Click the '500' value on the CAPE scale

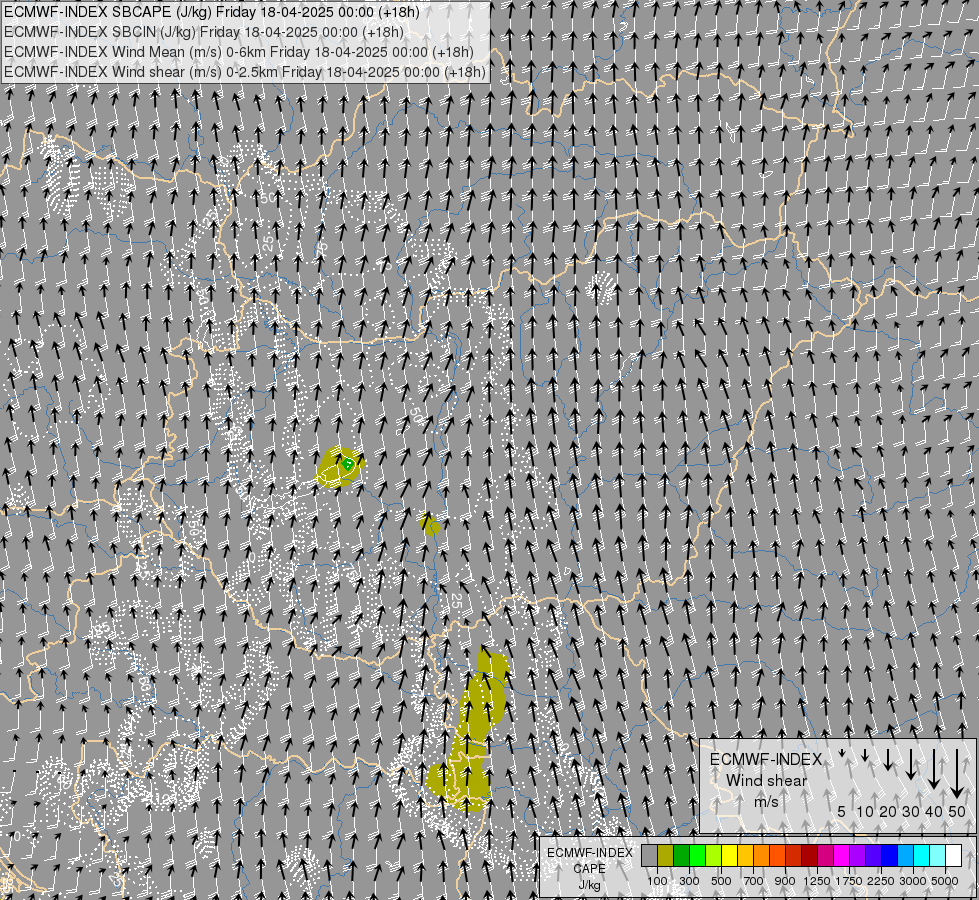pyautogui.click(x=721, y=881)
